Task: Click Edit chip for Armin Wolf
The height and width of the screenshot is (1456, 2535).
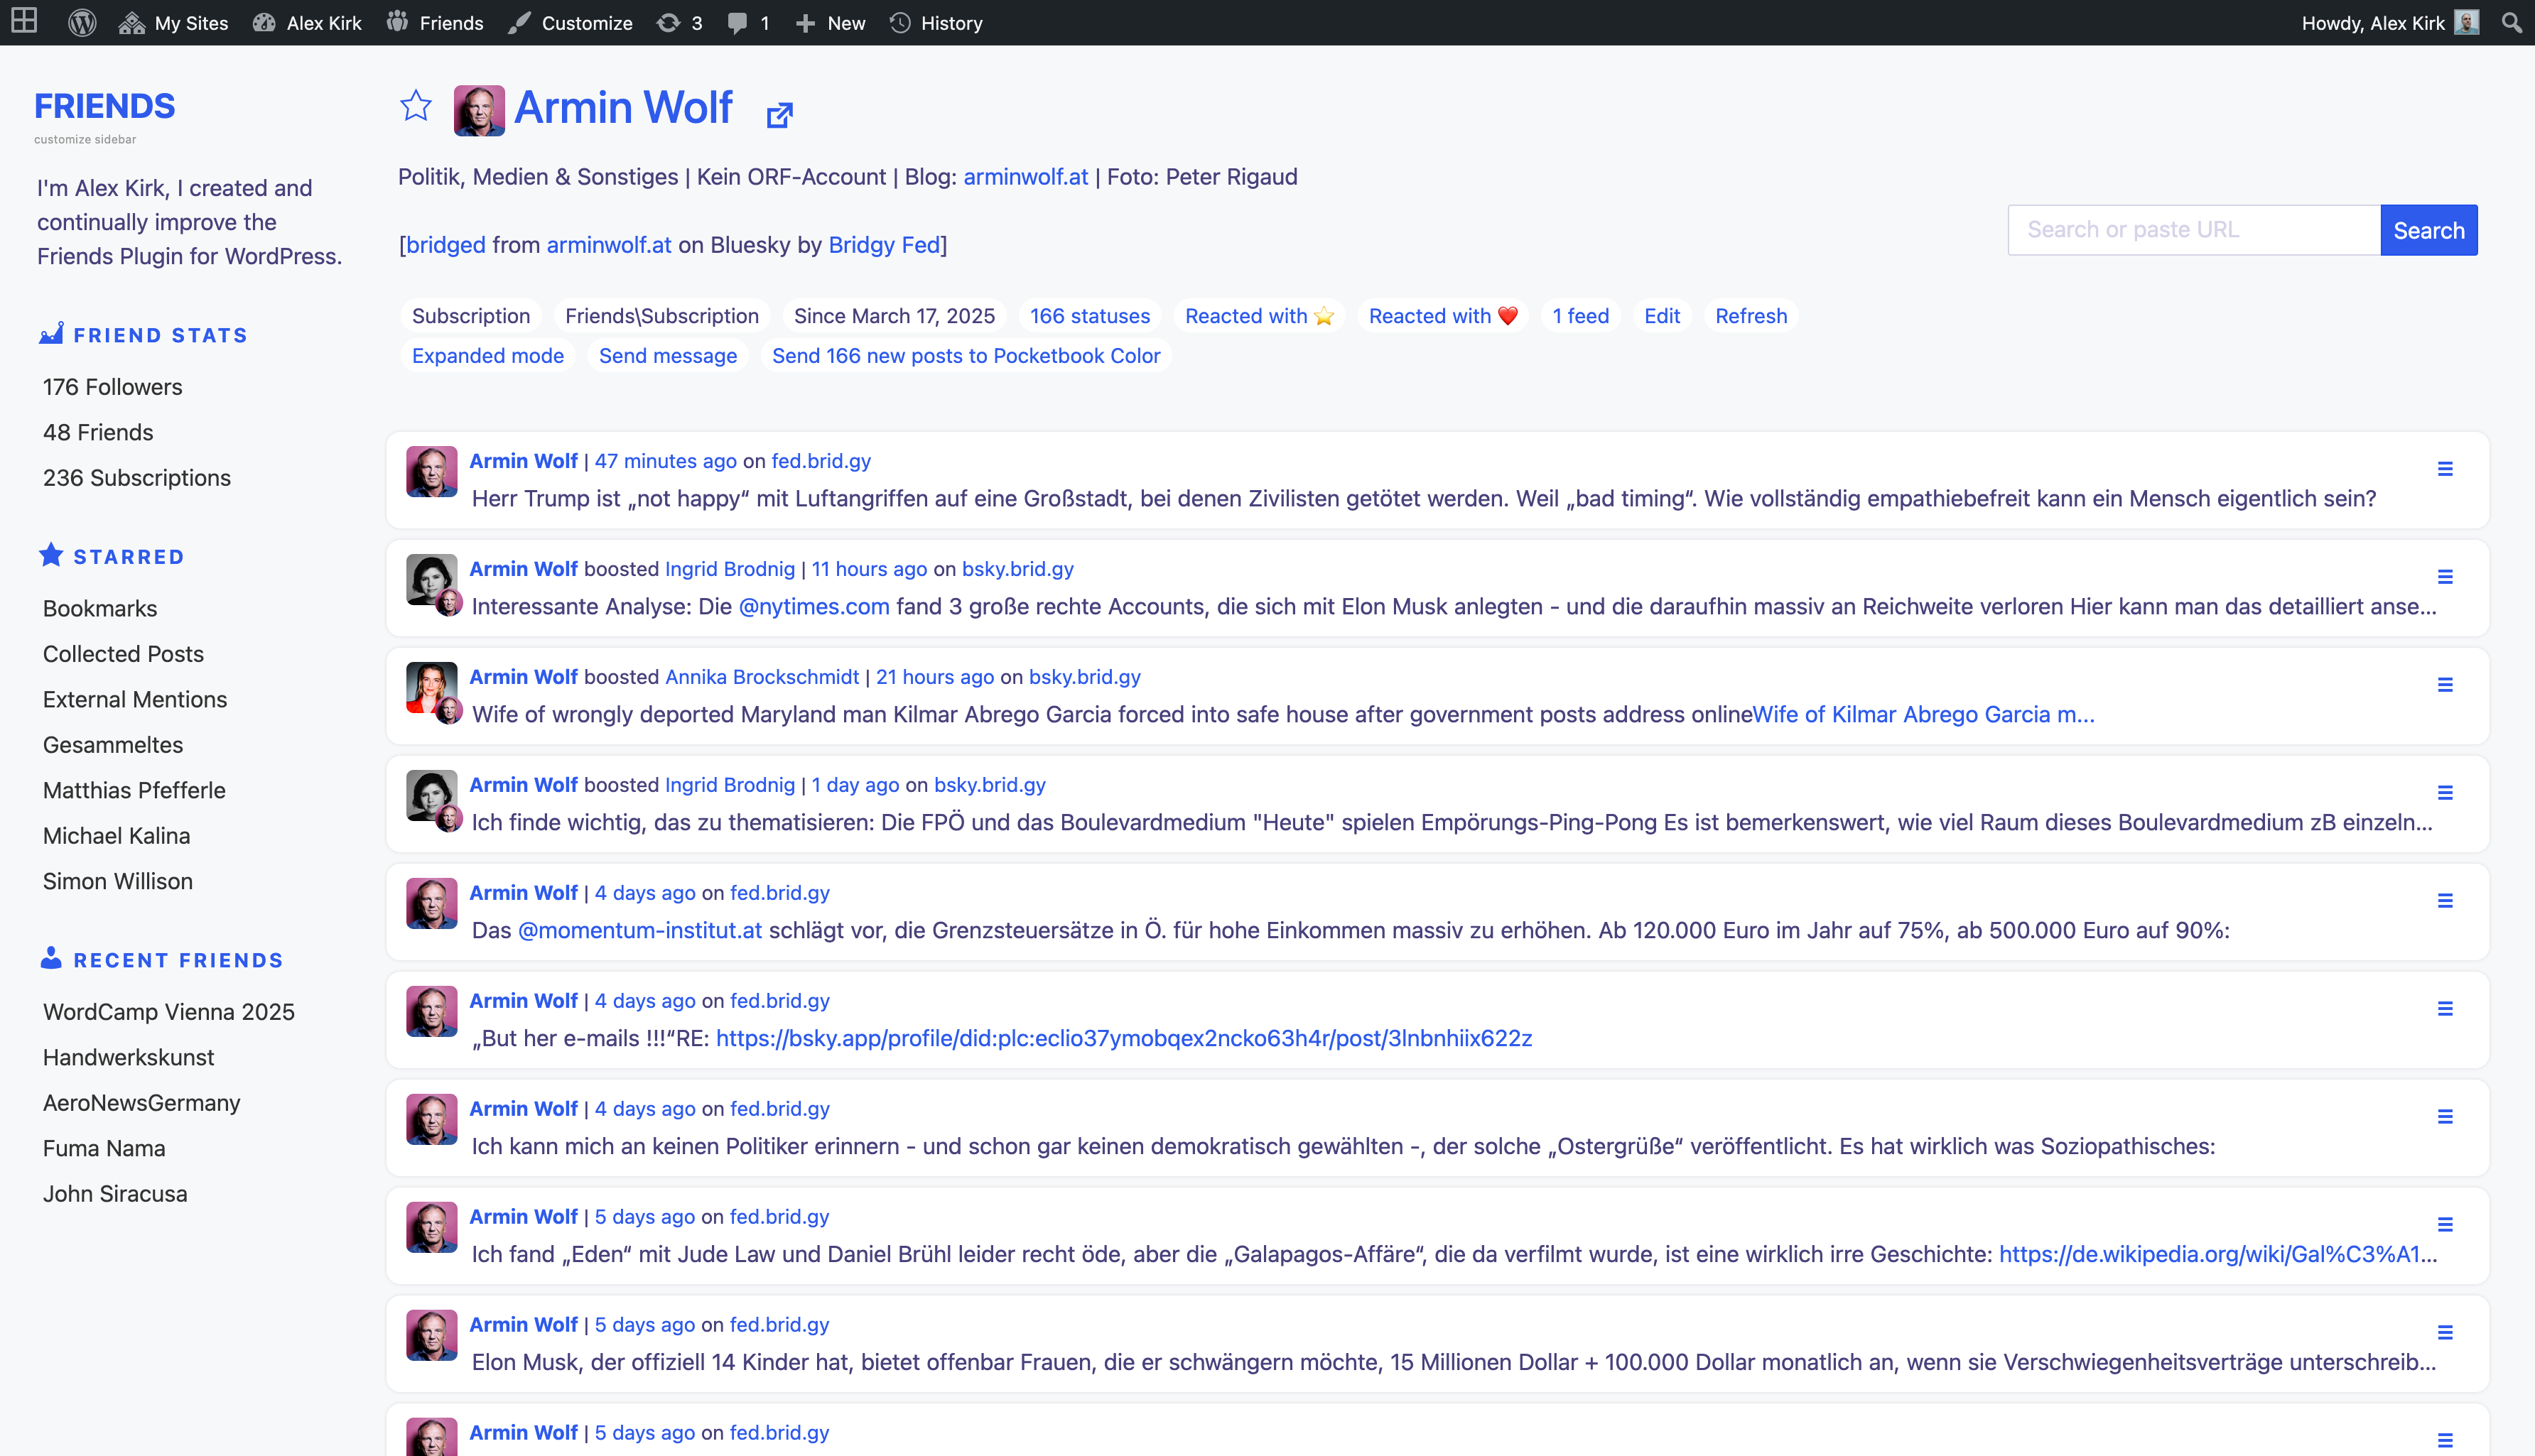Action: coord(1661,316)
